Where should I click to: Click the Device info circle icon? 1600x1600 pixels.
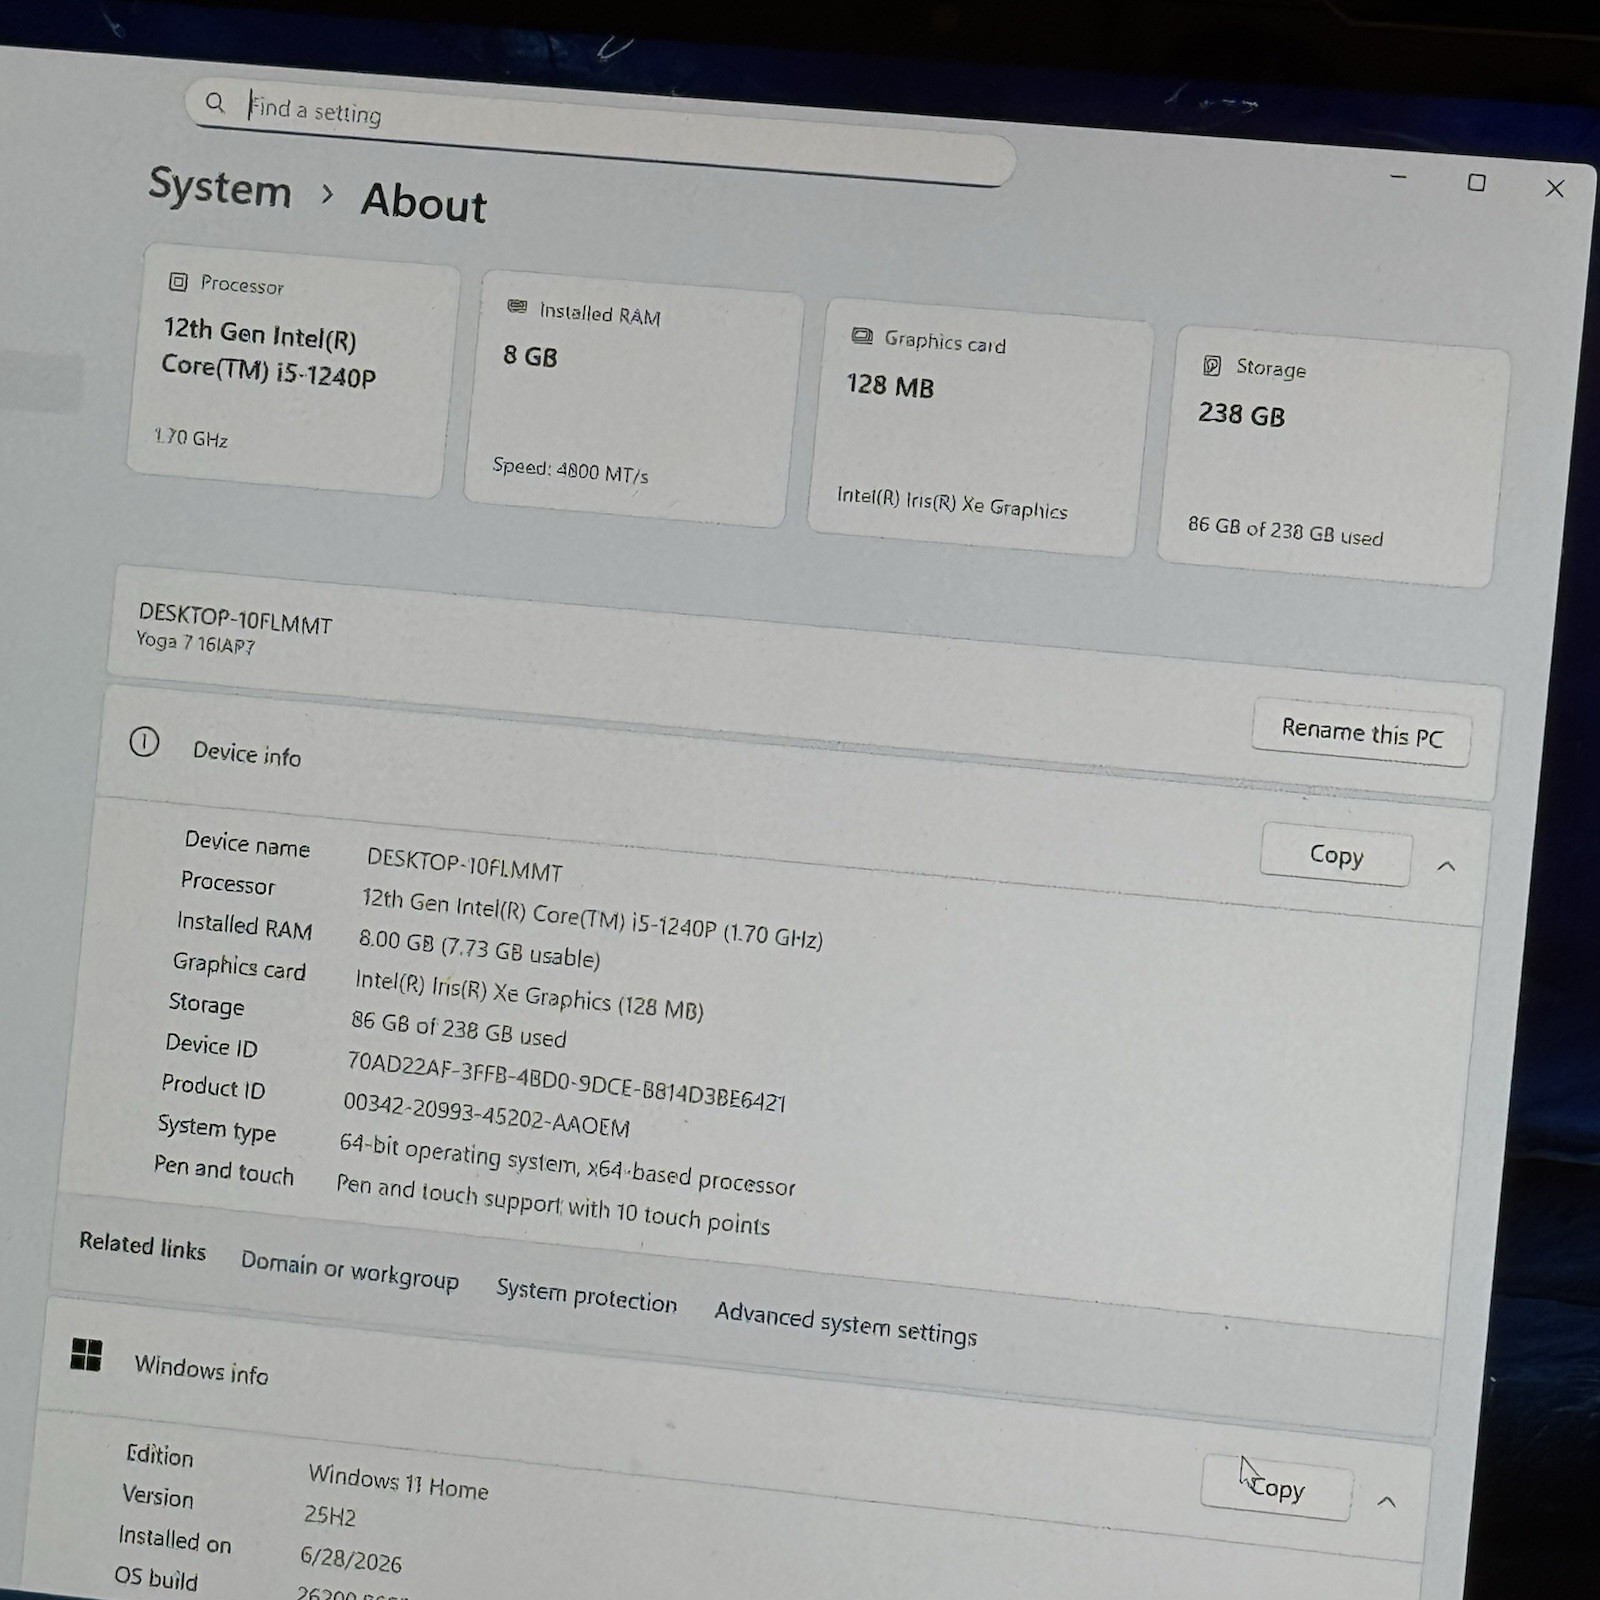point(144,742)
